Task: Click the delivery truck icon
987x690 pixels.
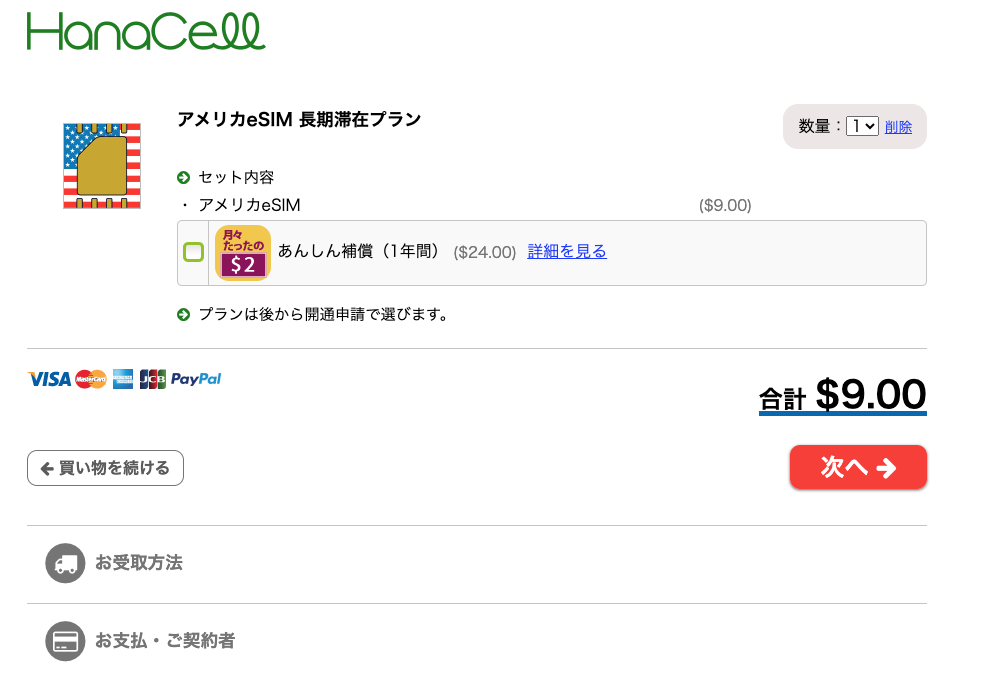Action: click(x=65, y=563)
